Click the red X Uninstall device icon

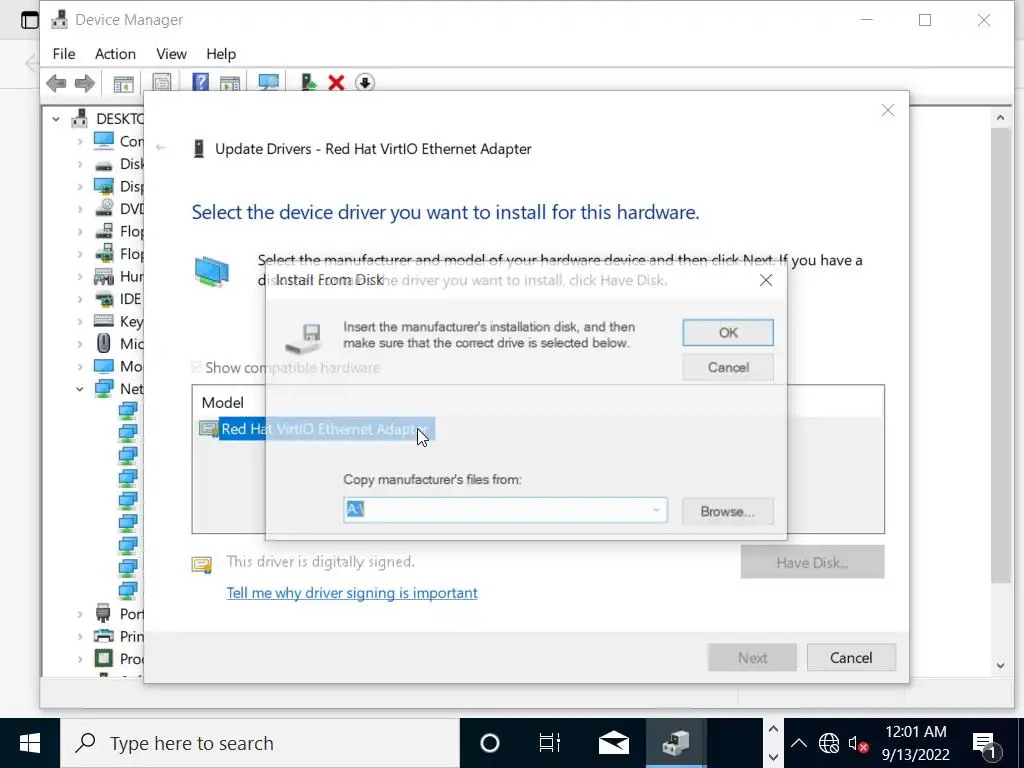click(336, 83)
